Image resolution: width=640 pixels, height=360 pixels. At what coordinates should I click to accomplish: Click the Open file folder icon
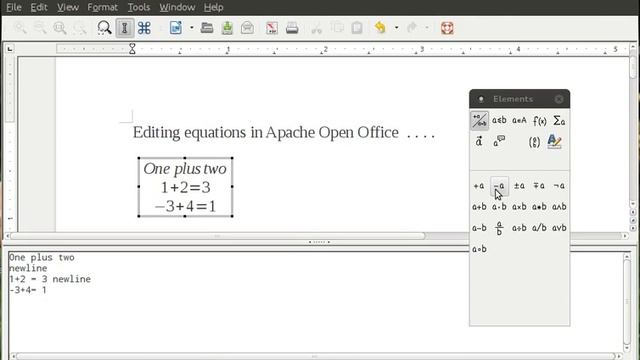pyautogui.click(x=207, y=28)
